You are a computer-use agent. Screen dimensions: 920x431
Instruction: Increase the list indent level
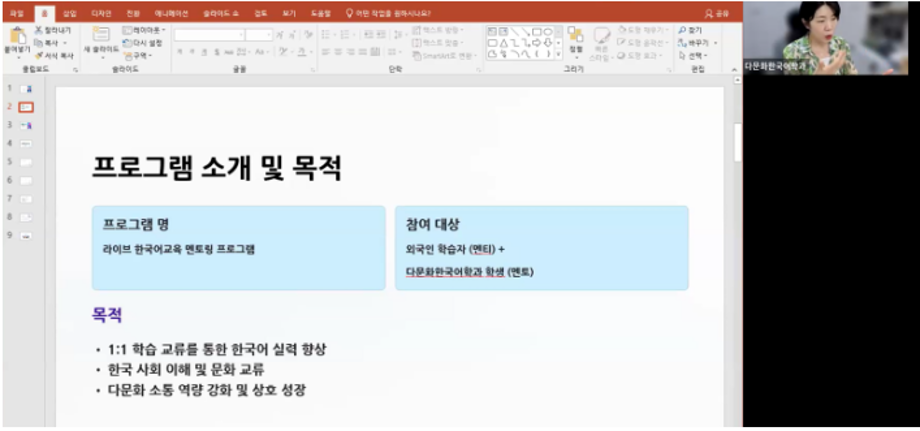380,35
